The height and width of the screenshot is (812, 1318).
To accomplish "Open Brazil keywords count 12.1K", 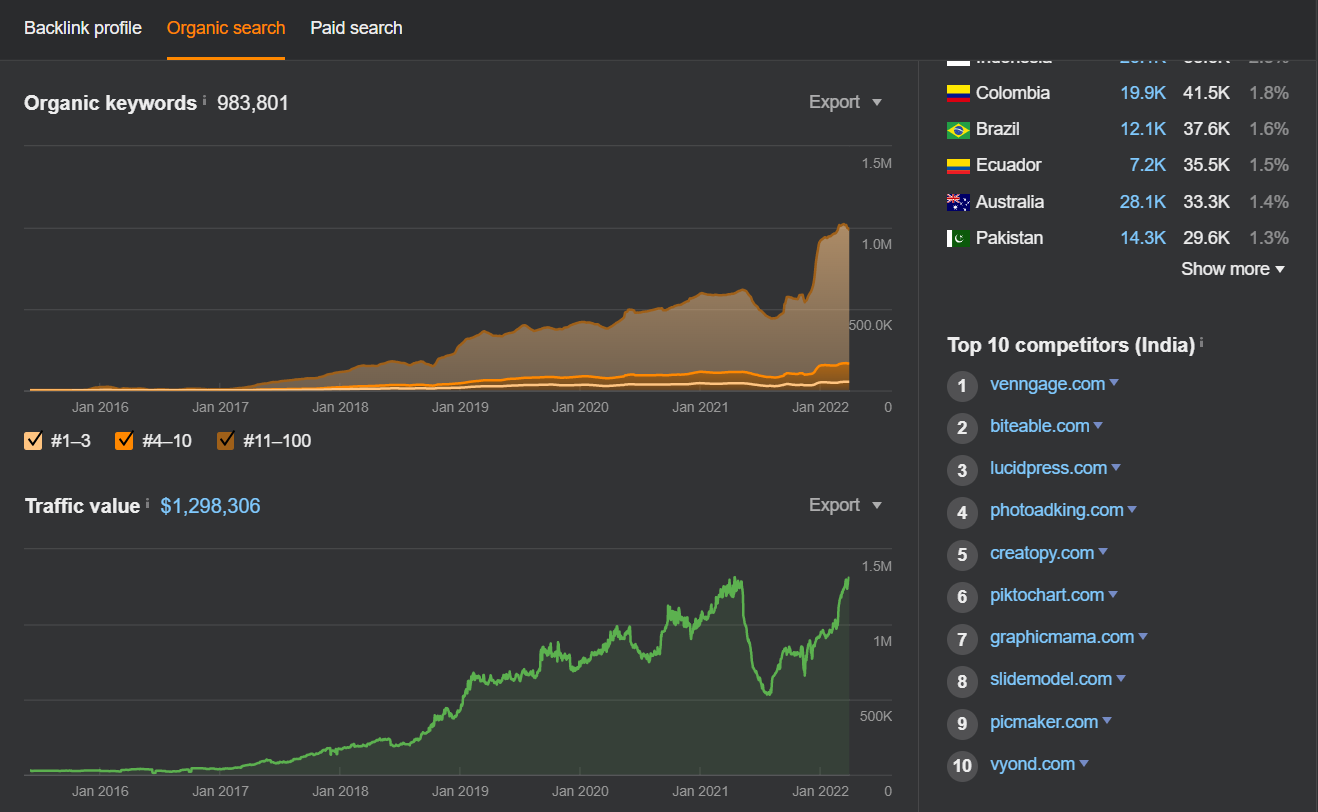I will point(1143,129).
